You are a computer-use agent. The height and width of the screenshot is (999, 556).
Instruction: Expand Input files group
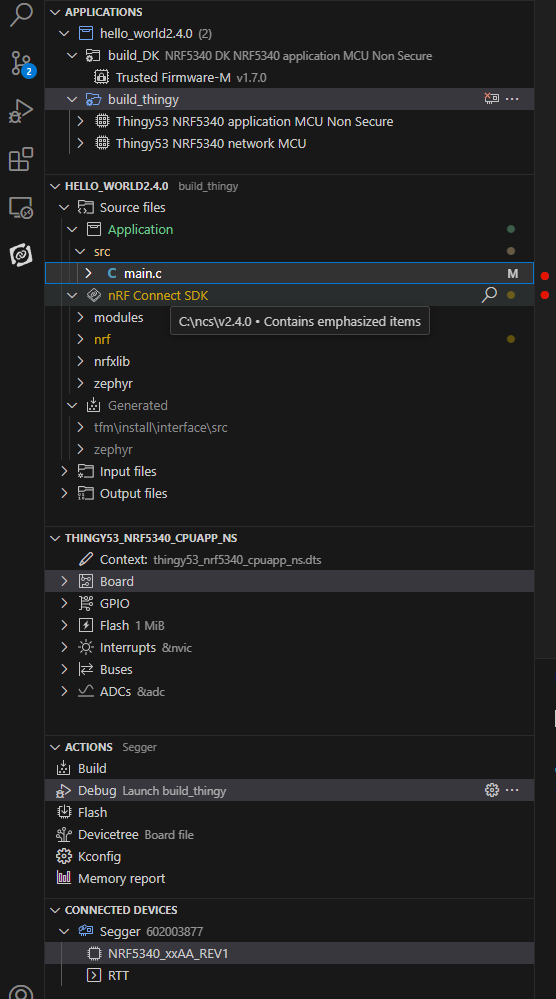coord(64,471)
